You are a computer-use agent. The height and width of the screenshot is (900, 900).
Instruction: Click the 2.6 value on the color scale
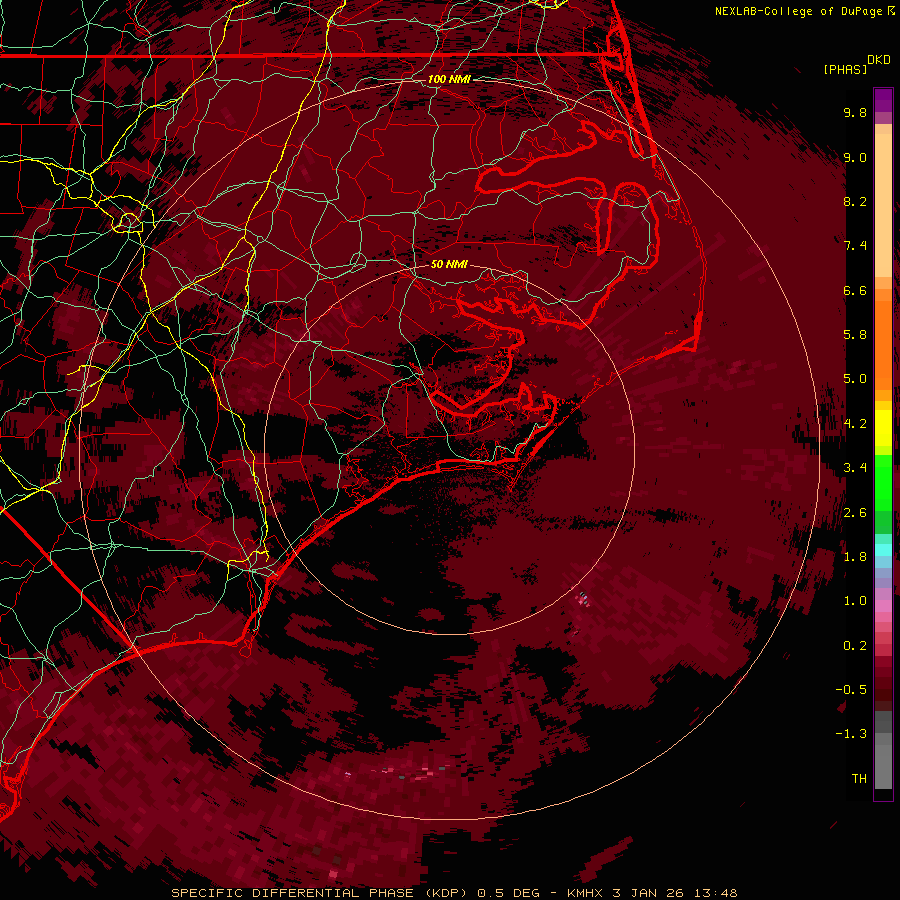click(x=855, y=513)
